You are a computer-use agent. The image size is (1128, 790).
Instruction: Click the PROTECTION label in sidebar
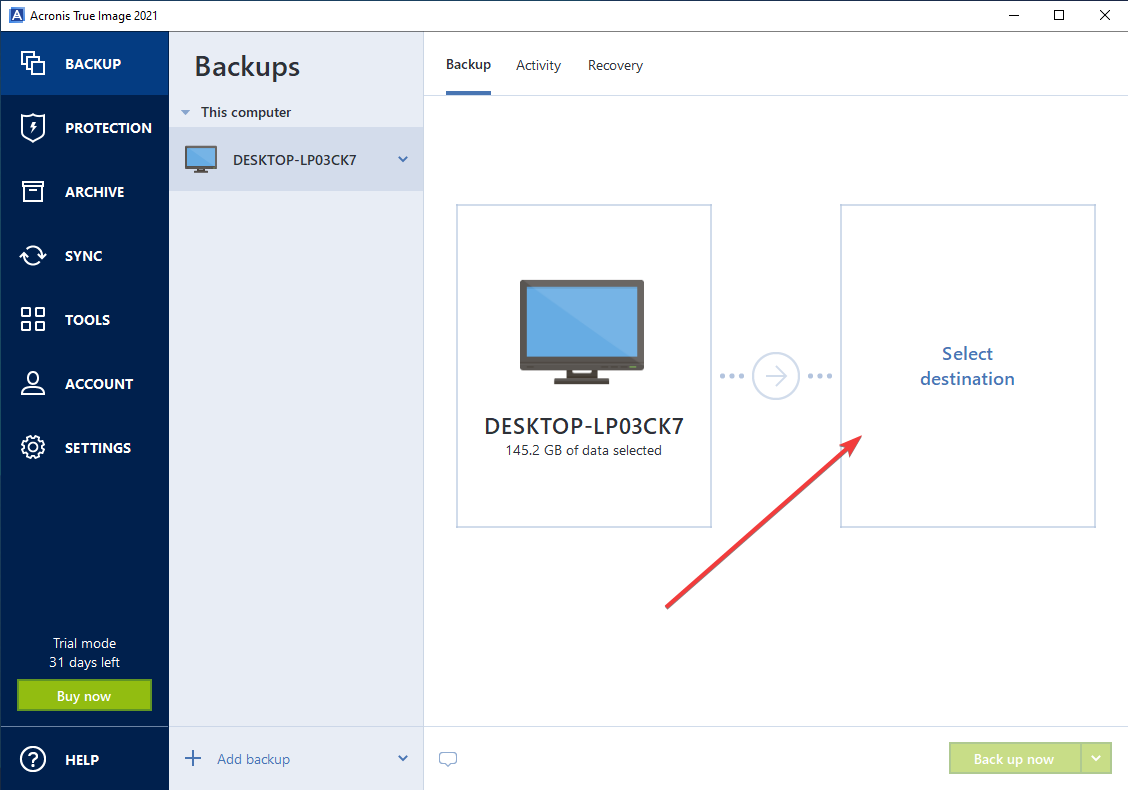click(x=109, y=128)
